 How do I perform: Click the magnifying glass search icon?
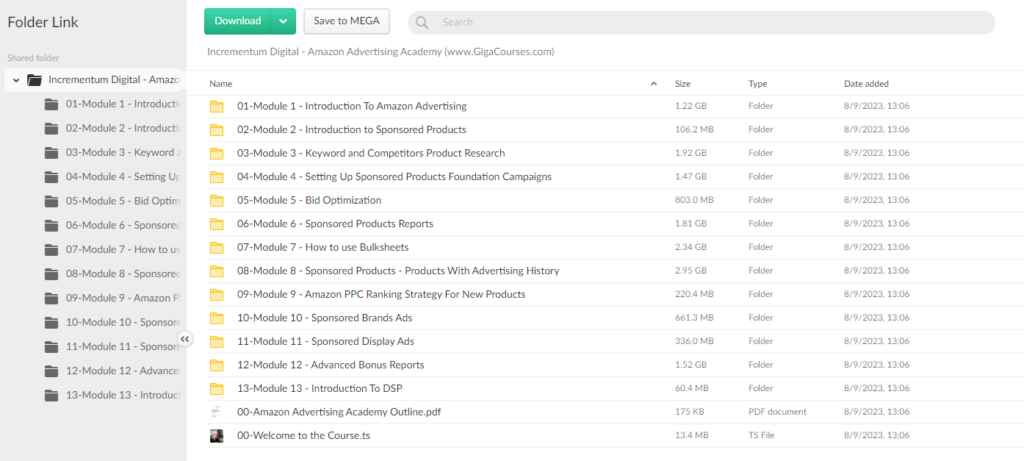(x=422, y=22)
